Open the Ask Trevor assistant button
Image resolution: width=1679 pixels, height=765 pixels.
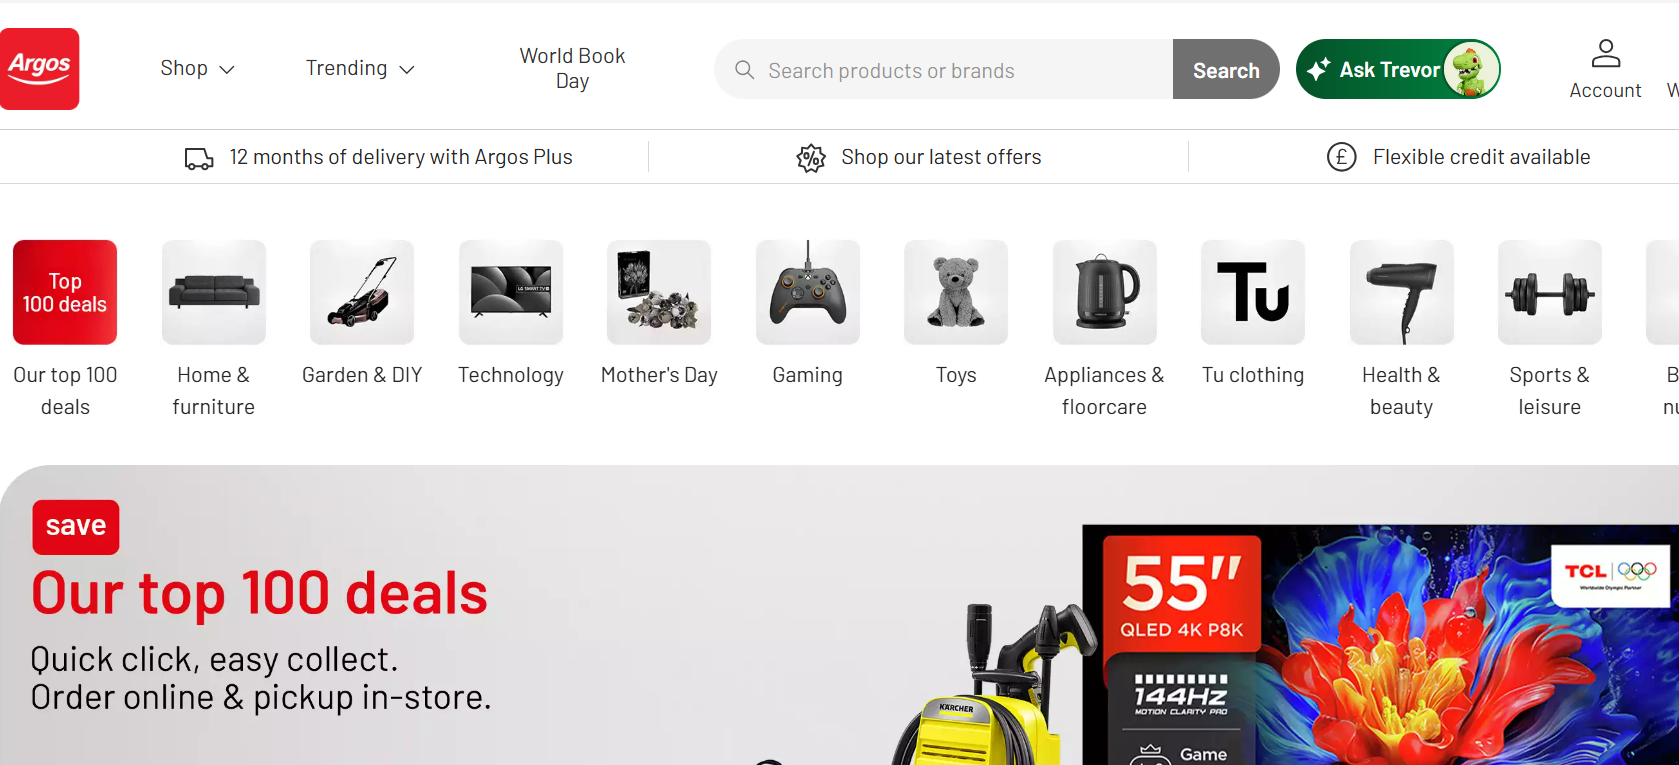1398,69
